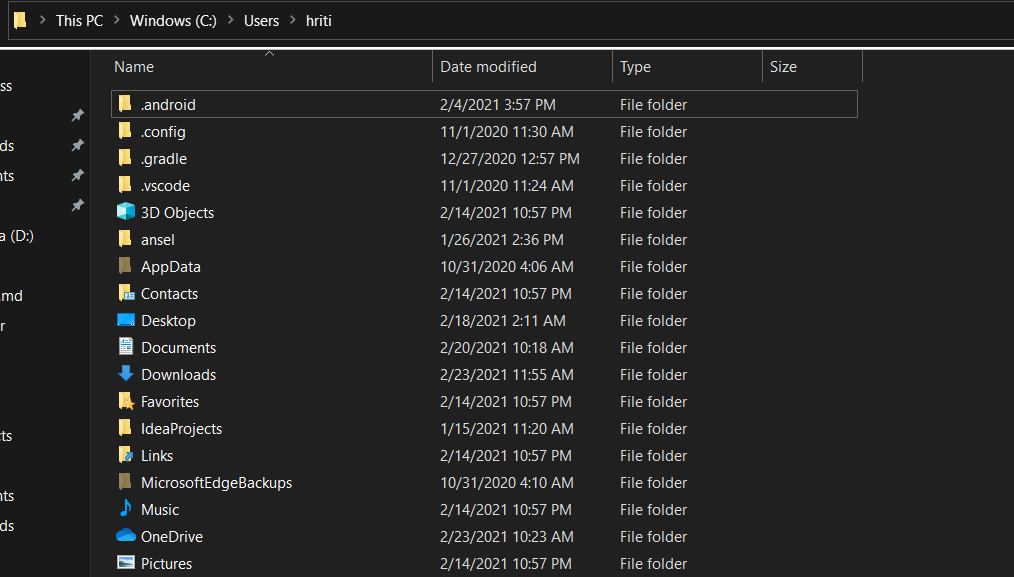This screenshot has width=1014, height=577.
Task: Click the Downloads arrow icon
Action: point(125,374)
